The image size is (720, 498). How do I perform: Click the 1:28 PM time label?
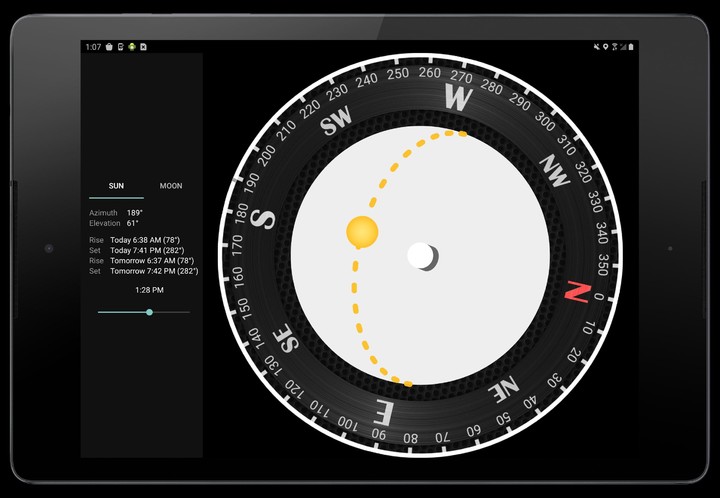pos(149,290)
